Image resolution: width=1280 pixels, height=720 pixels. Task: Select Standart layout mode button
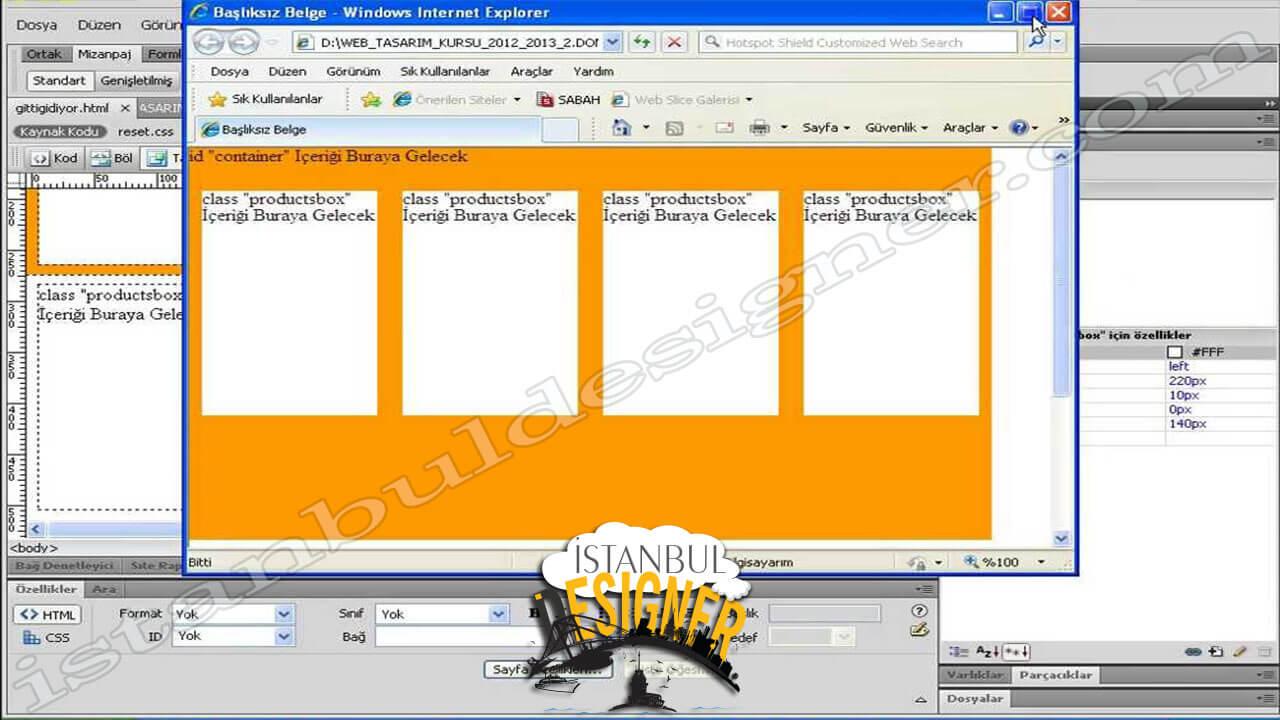click(59, 81)
